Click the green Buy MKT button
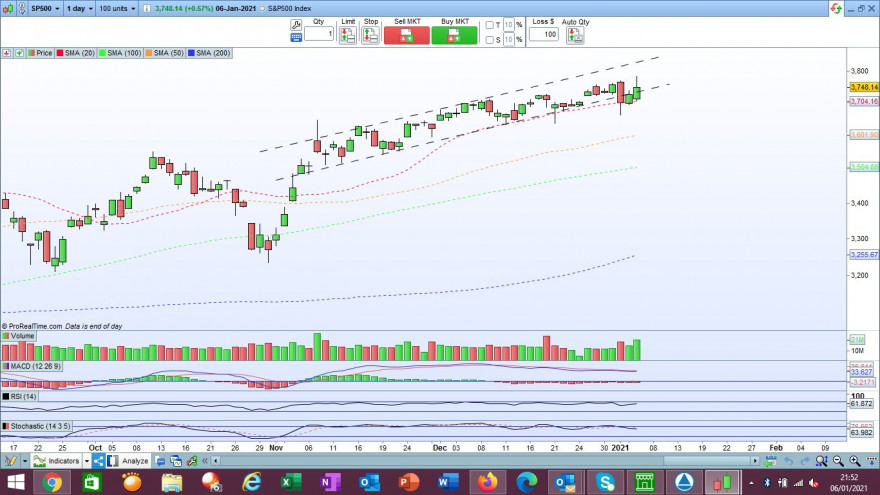This screenshot has width=880, height=495. pos(455,35)
